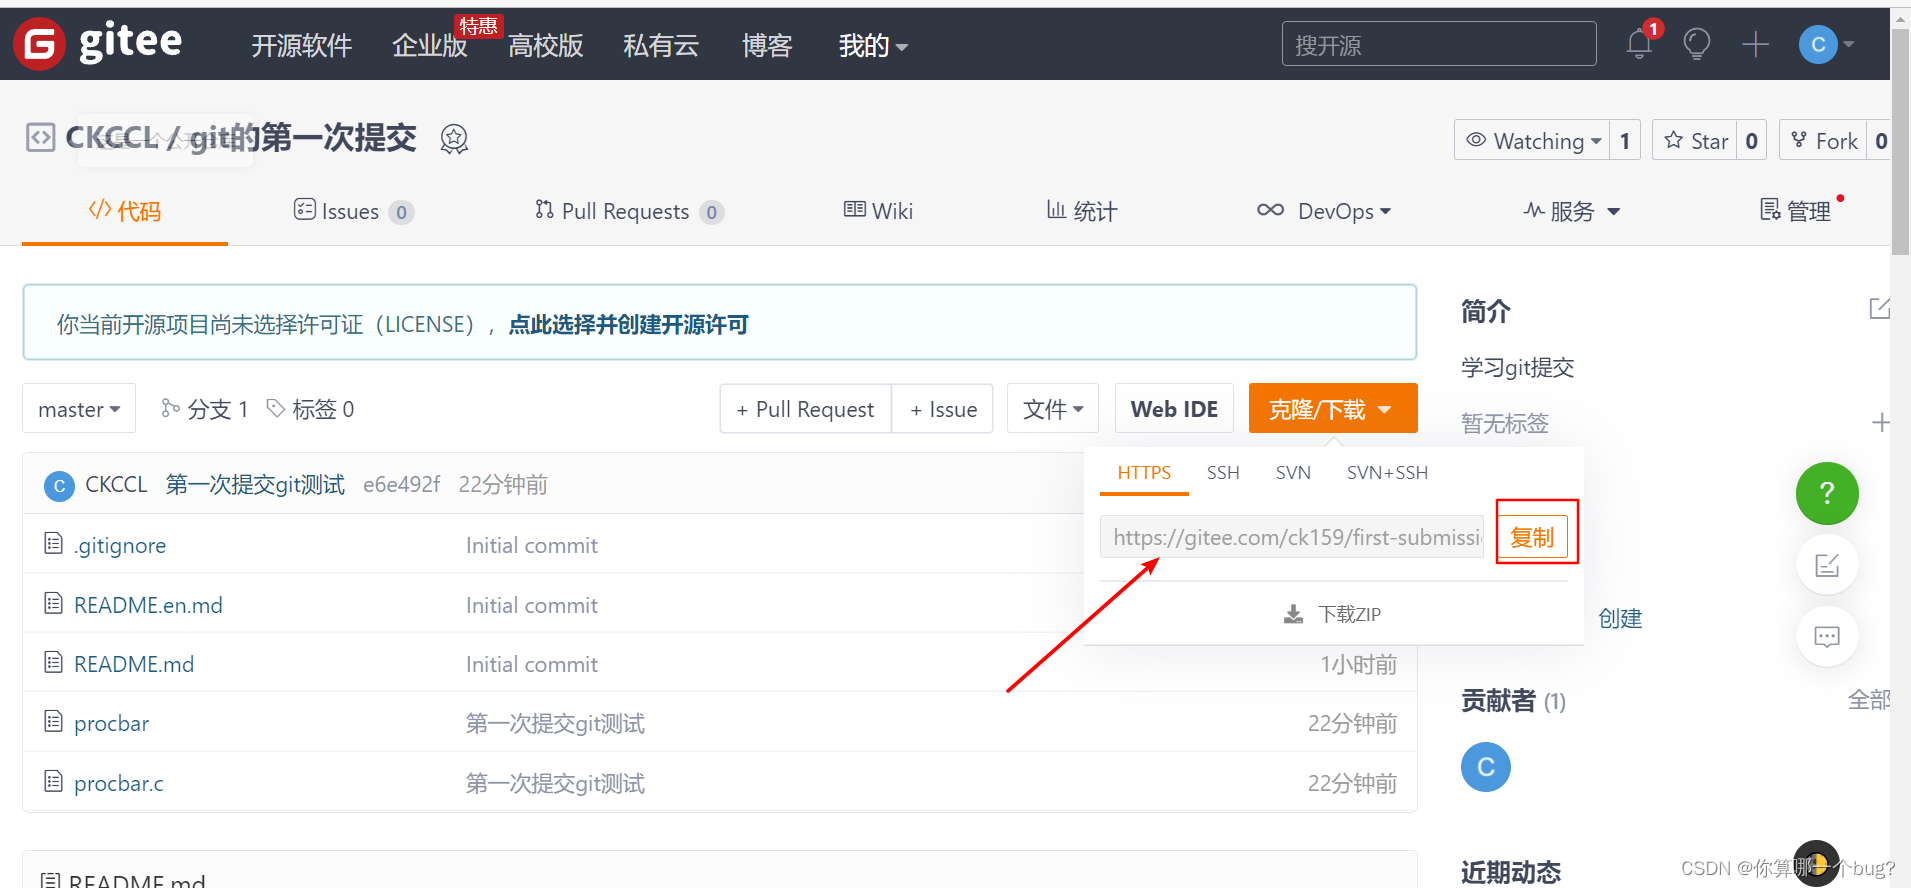Select the SVN+SSH clone tab
The width and height of the screenshot is (1911, 888).
click(x=1387, y=473)
